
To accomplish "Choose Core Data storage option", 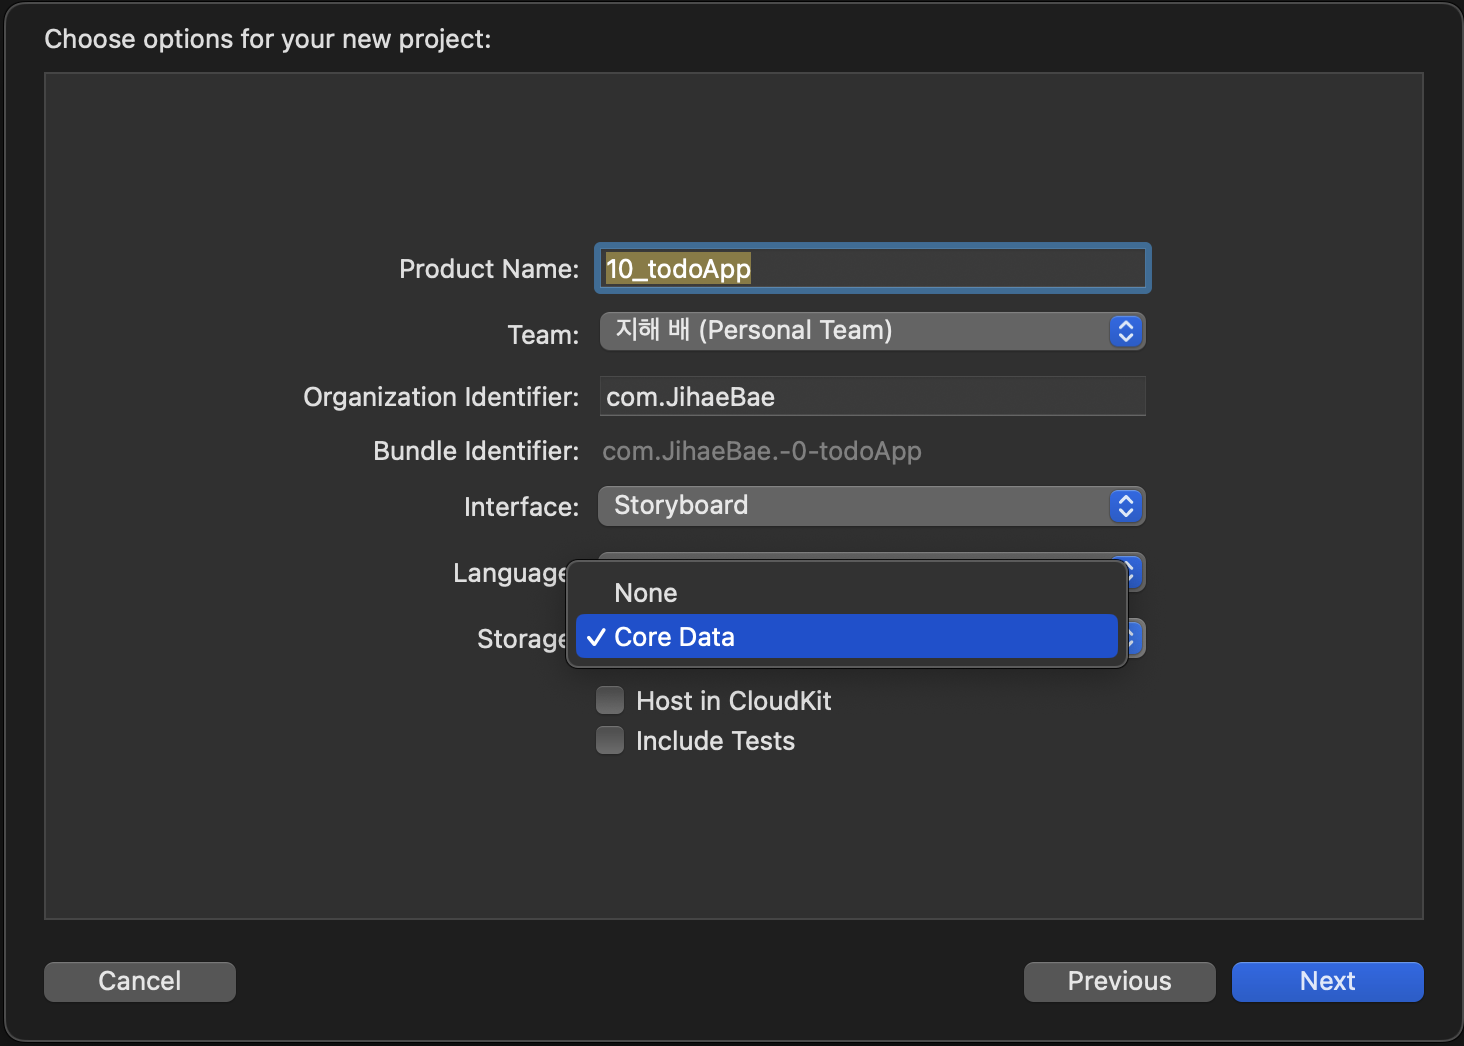I will [x=846, y=637].
